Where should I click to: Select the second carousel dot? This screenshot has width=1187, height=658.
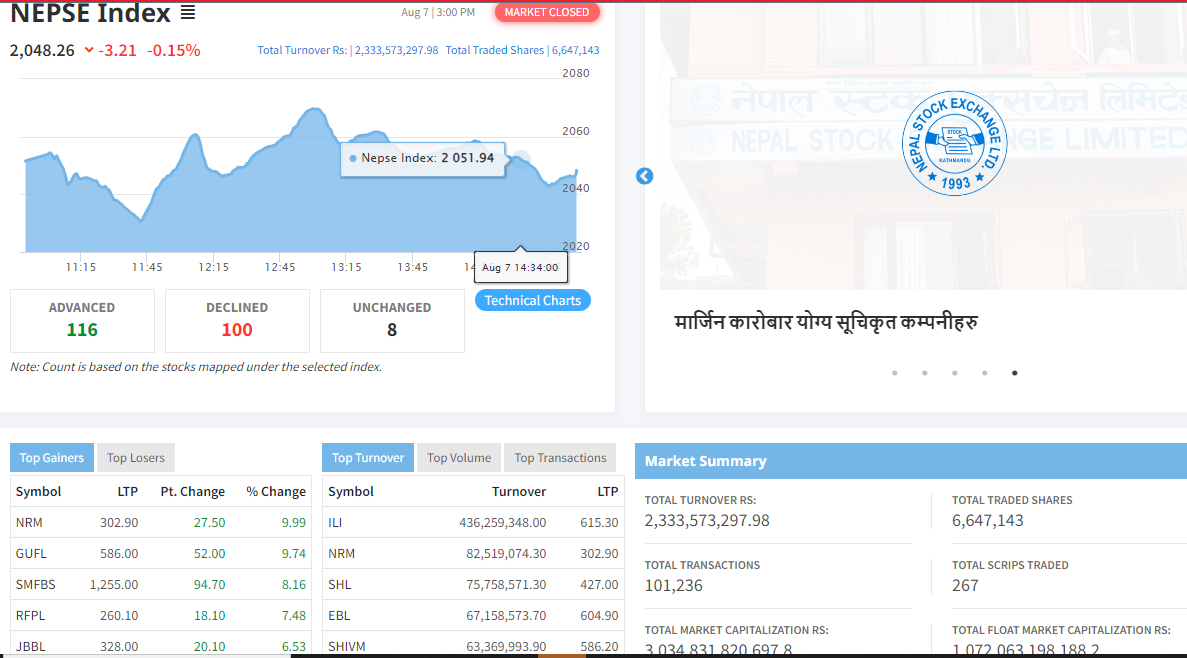coord(924,373)
